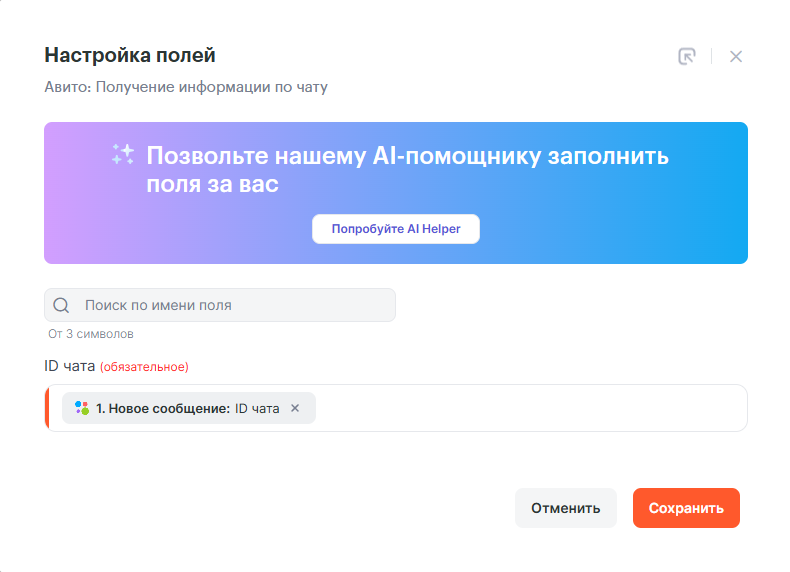
Task: Save changes with the "Сохранить" button
Action: [x=685, y=508]
